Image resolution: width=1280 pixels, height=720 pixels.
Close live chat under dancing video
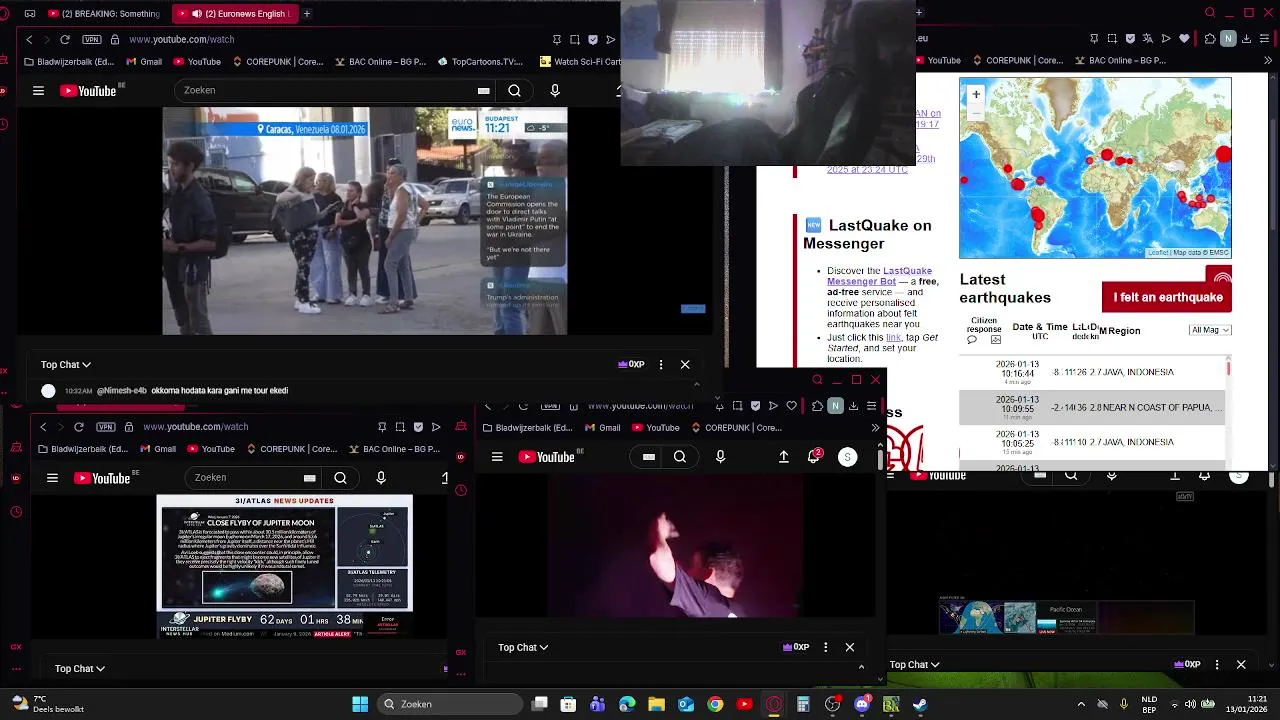850,648
